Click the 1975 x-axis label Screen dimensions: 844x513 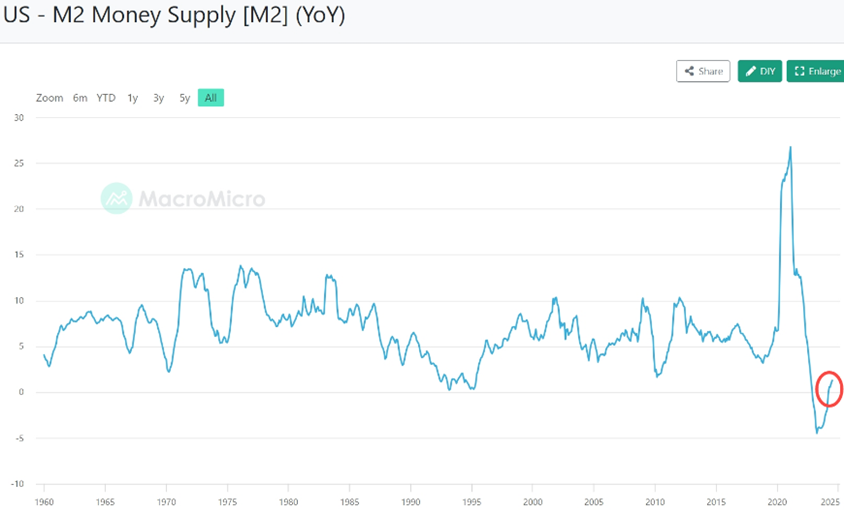pyautogui.click(x=227, y=502)
